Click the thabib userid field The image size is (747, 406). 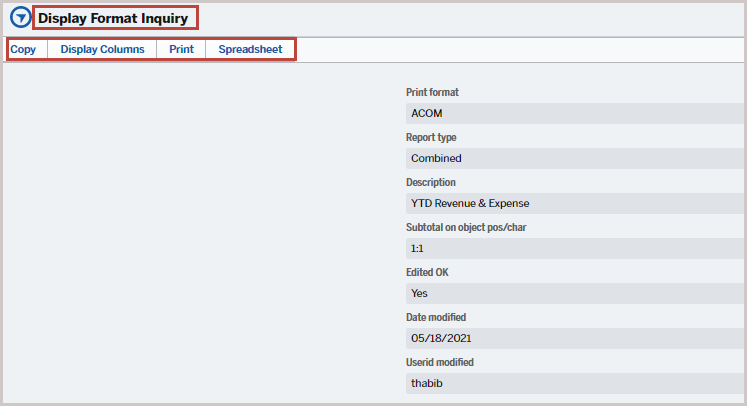click(574, 382)
